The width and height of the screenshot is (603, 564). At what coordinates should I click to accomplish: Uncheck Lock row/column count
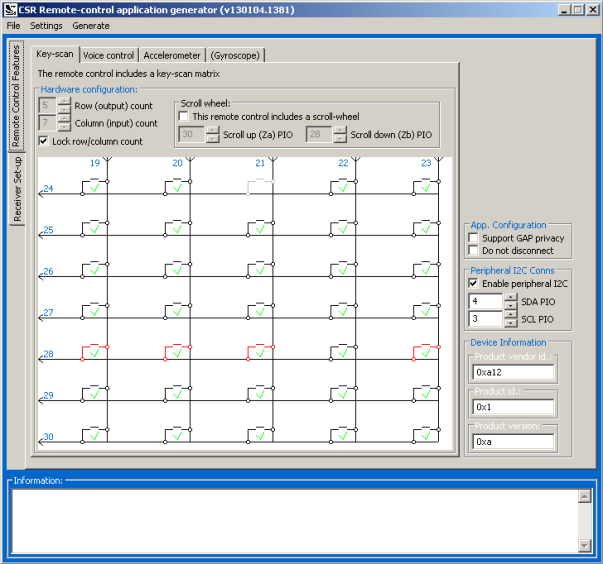point(43,141)
